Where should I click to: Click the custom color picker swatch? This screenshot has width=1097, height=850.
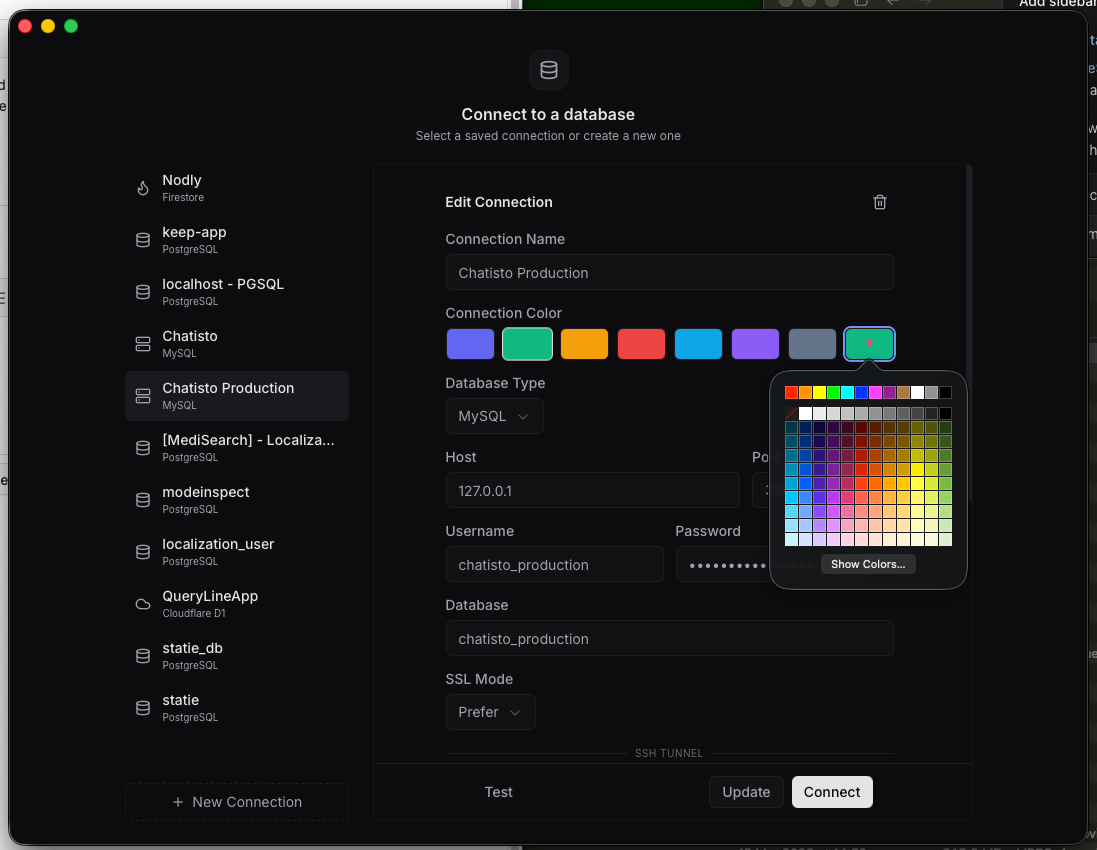point(869,344)
